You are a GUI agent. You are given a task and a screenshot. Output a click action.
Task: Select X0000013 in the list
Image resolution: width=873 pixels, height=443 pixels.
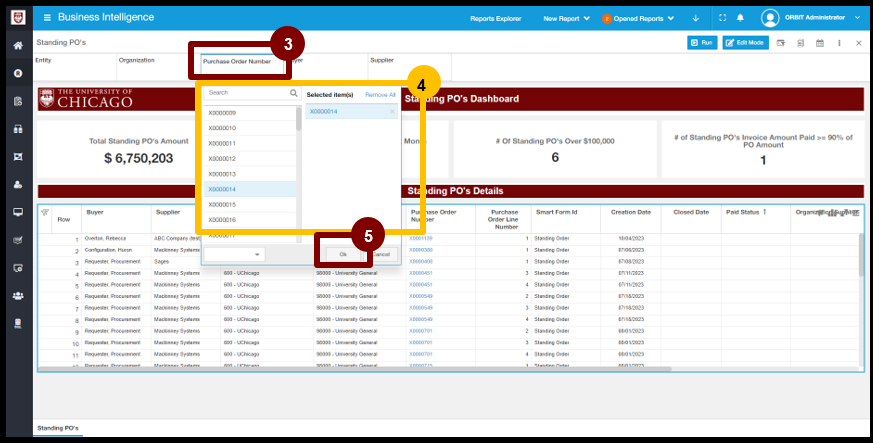click(x=249, y=174)
